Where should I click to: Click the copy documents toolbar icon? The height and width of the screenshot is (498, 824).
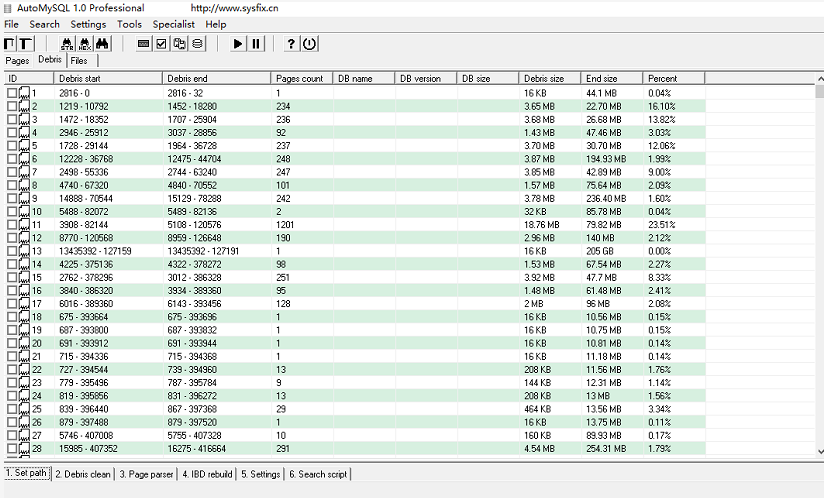pyautogui.click(x=179, y=44)
